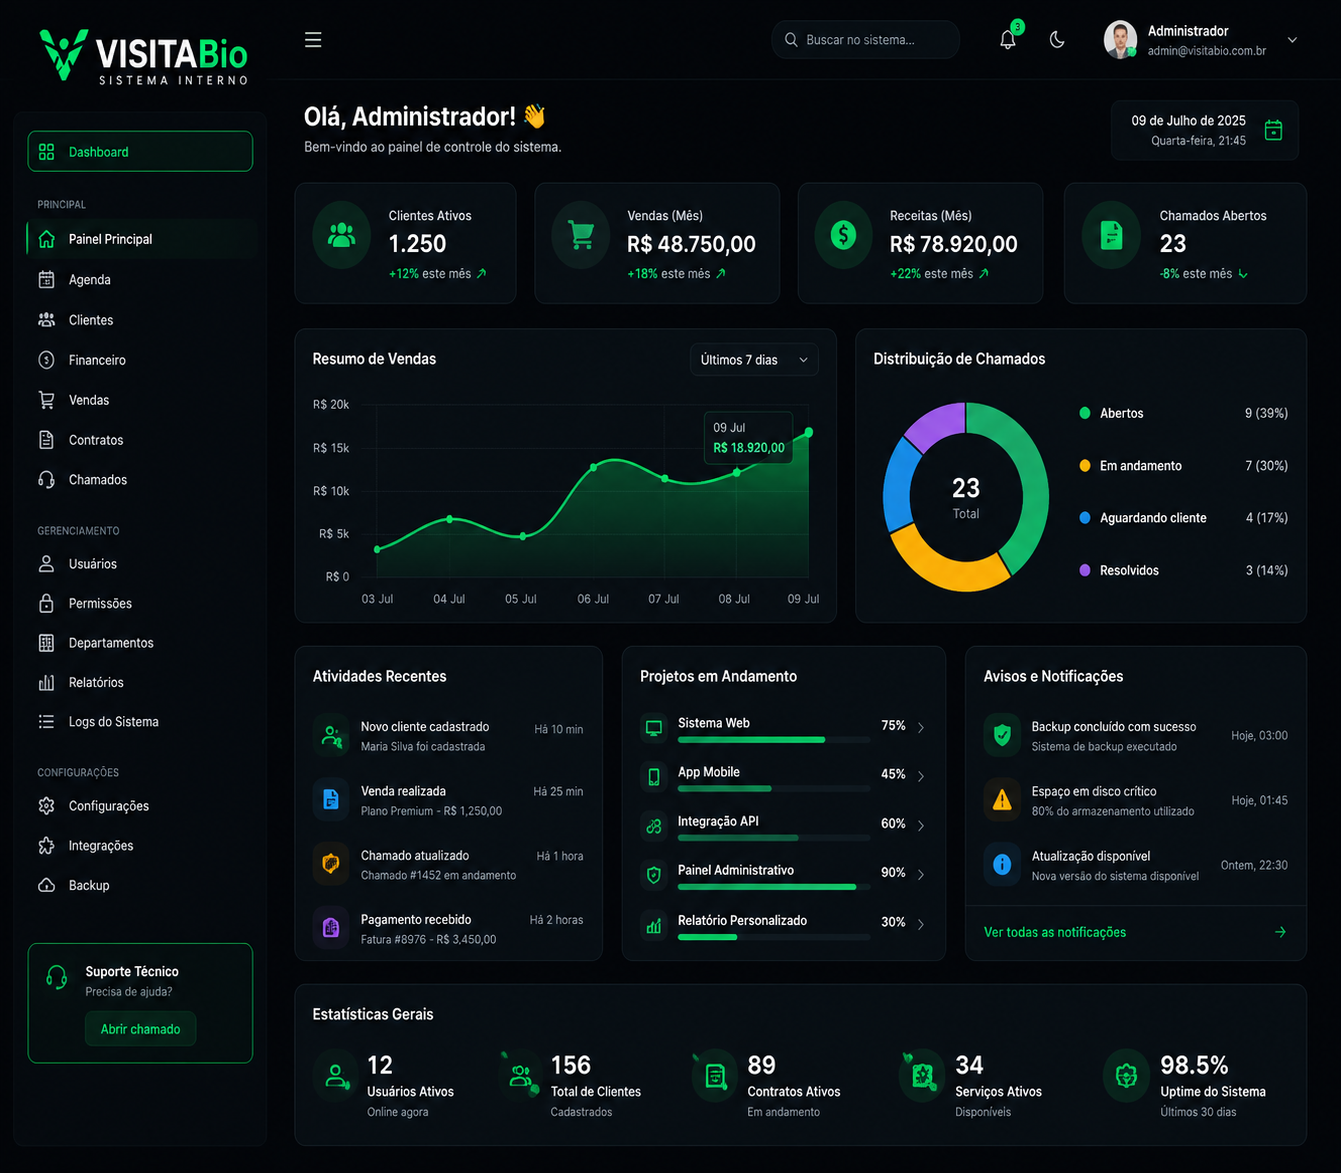1341x1173 pixels.
Task: Click the Espaço em disco warning icon
Action: pyautogui.click(x=1002, y=800)
